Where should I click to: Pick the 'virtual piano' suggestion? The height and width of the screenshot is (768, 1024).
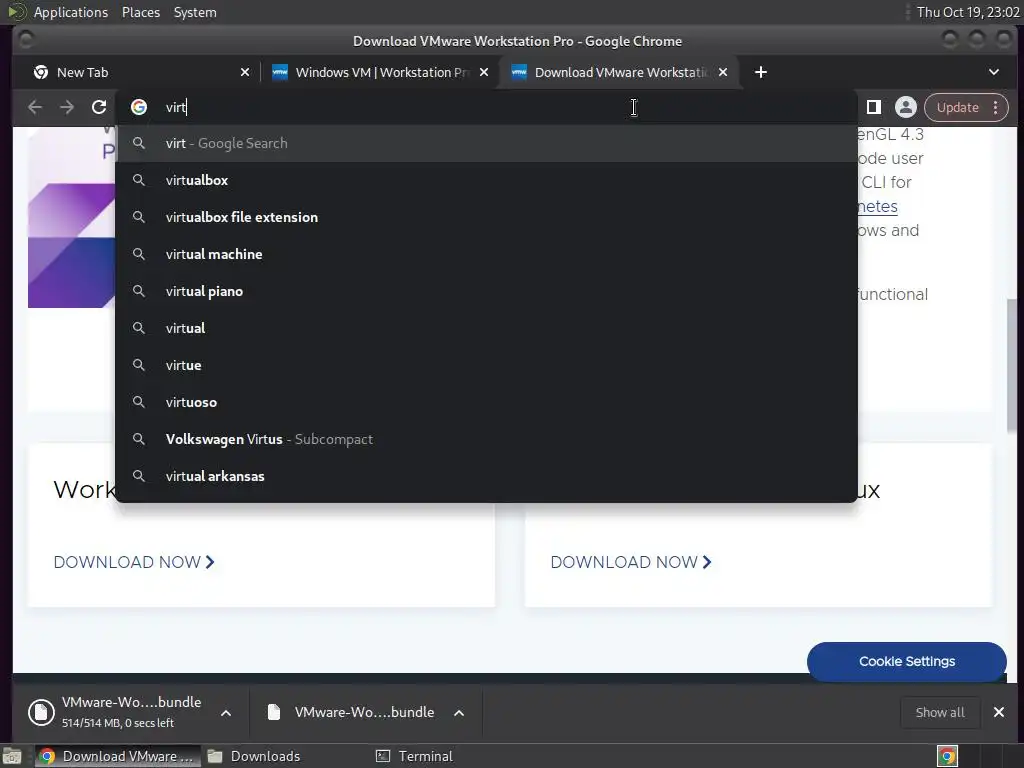(x=486, y=291)
